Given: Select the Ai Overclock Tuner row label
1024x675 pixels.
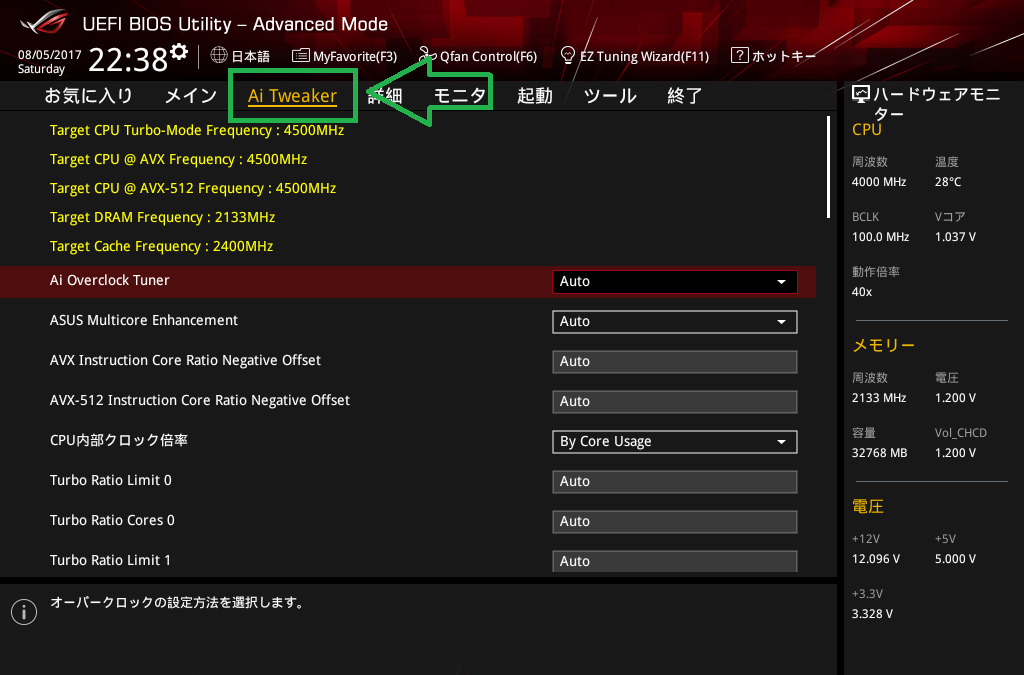Looking at the screenshot, I should coord(110,281).
